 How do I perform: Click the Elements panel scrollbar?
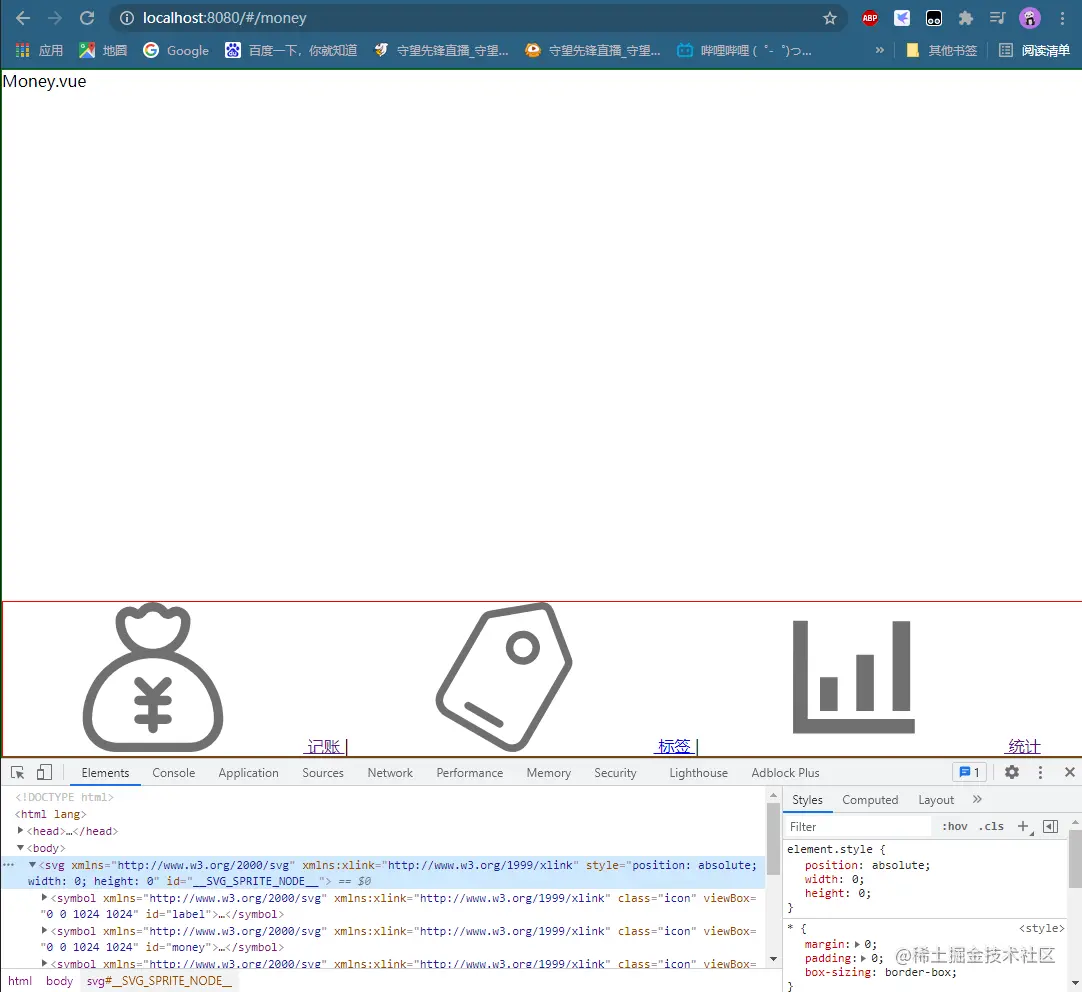tap(773, 839)
